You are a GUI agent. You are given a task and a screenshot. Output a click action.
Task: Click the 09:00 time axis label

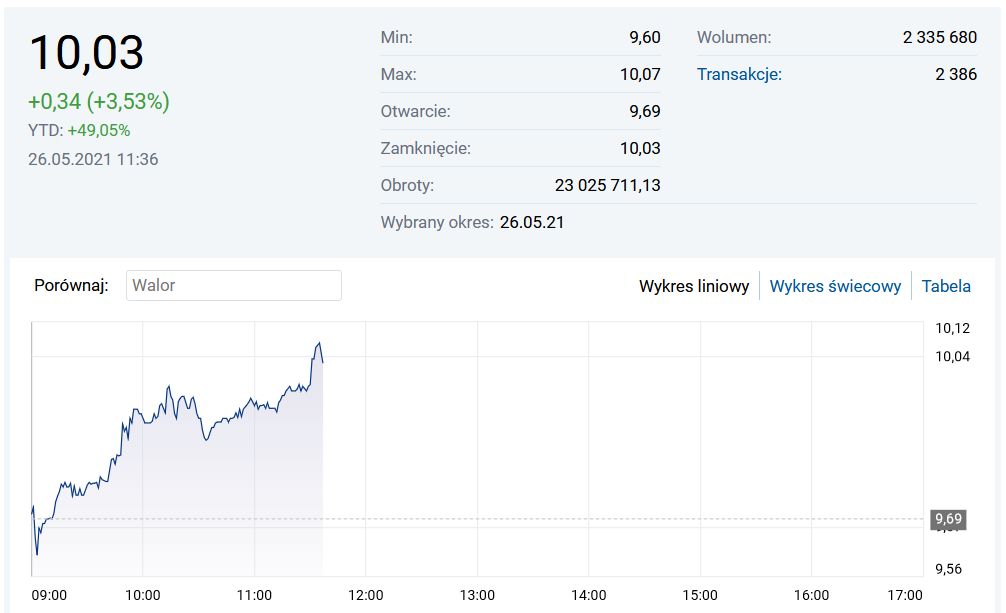49,595
